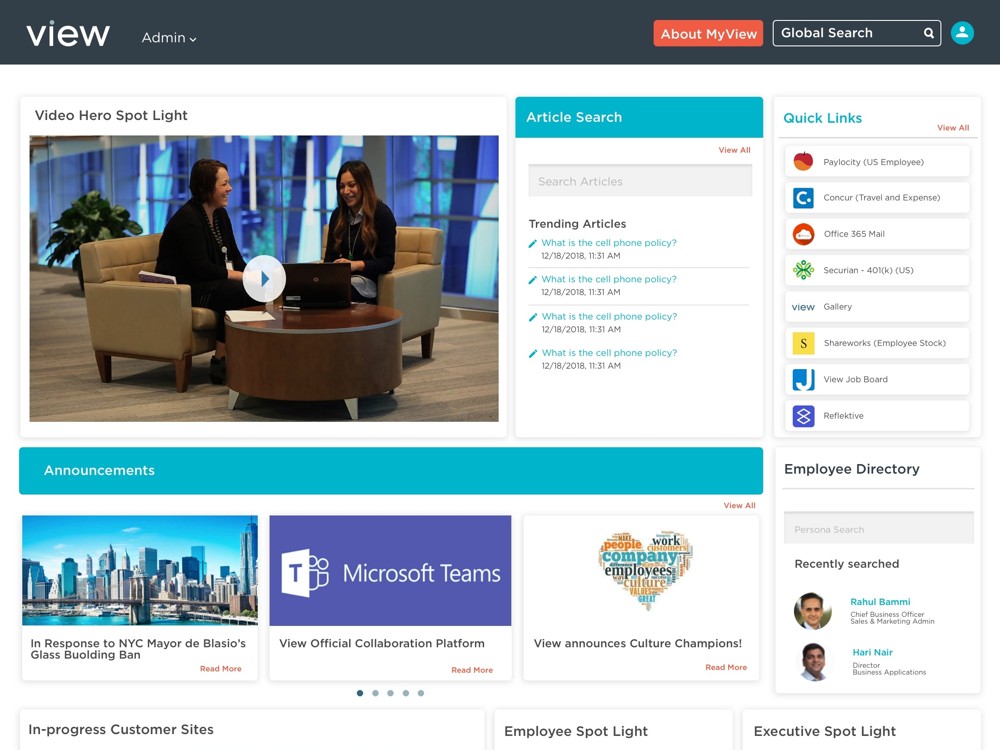Open Office 365 Mail quick link
Screen dimensions: 1000x750
tap(878, 234)
